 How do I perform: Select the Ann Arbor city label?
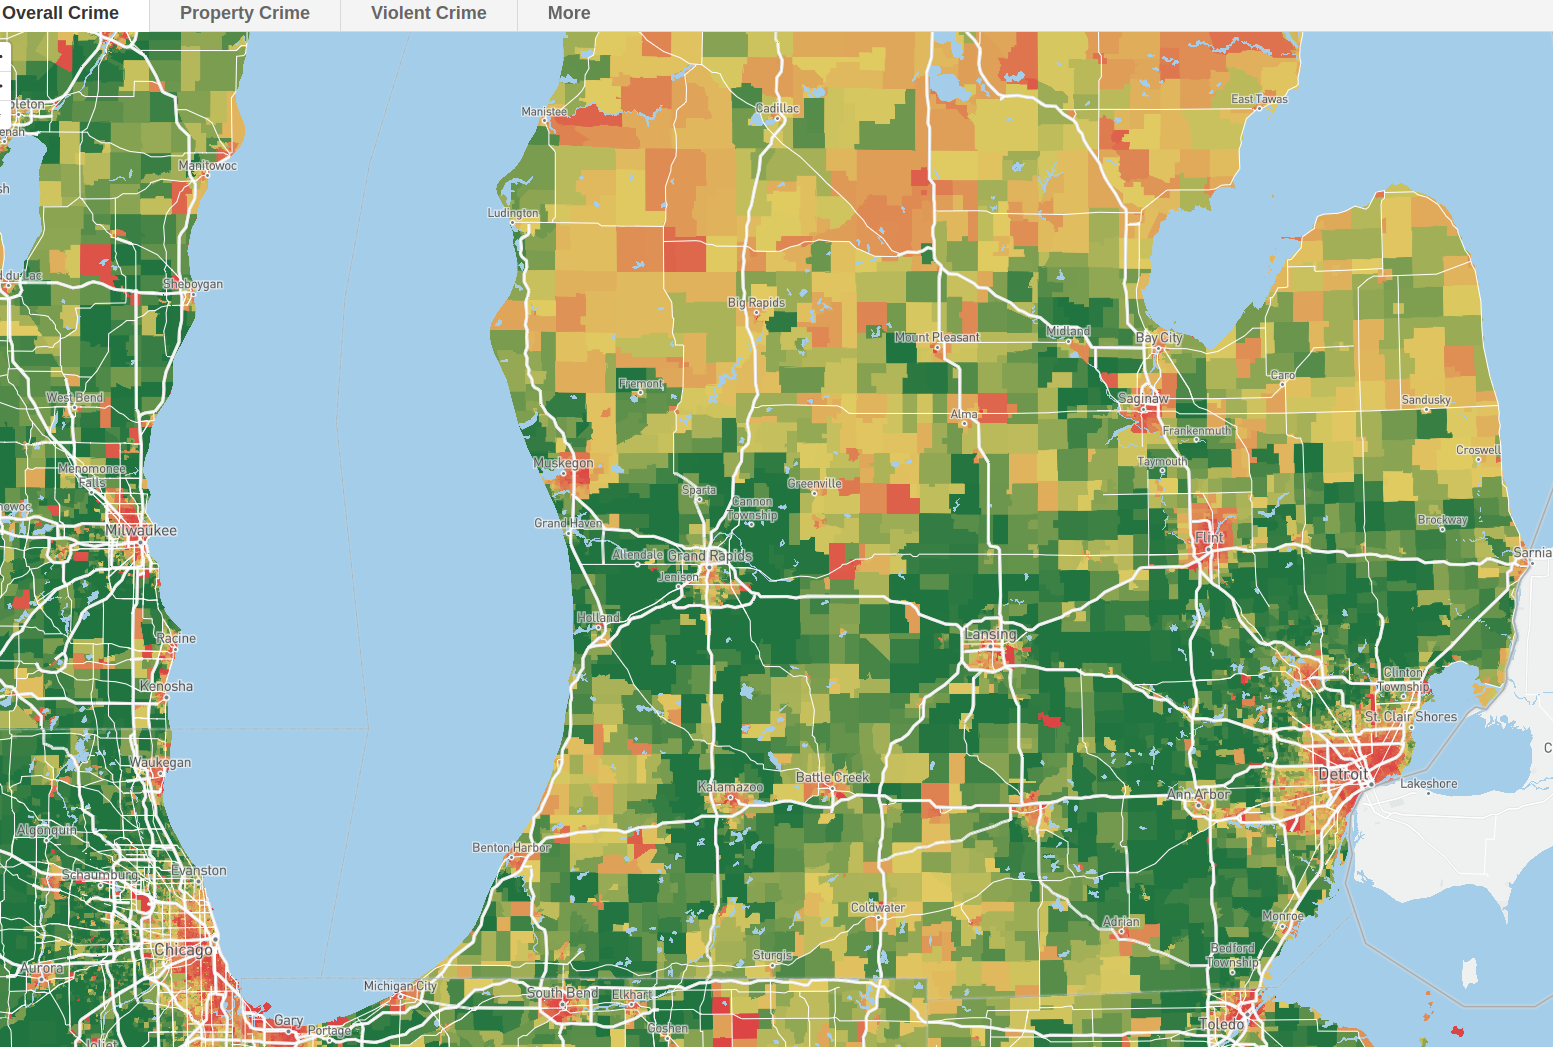click(1199, 794)
